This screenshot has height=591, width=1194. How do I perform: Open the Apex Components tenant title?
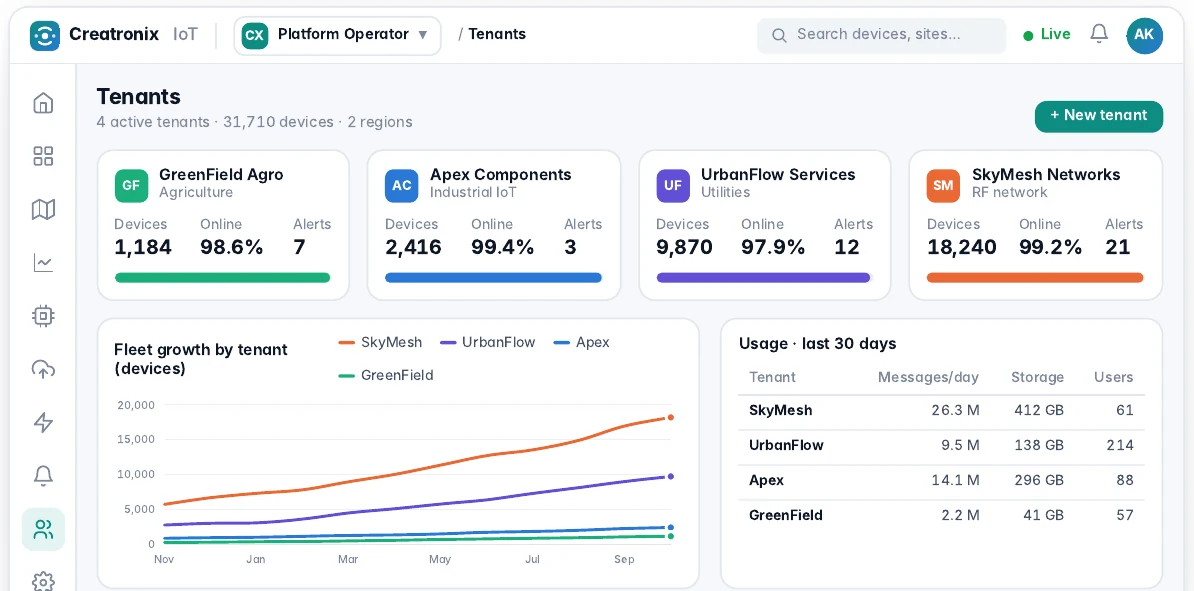point(500,174)
